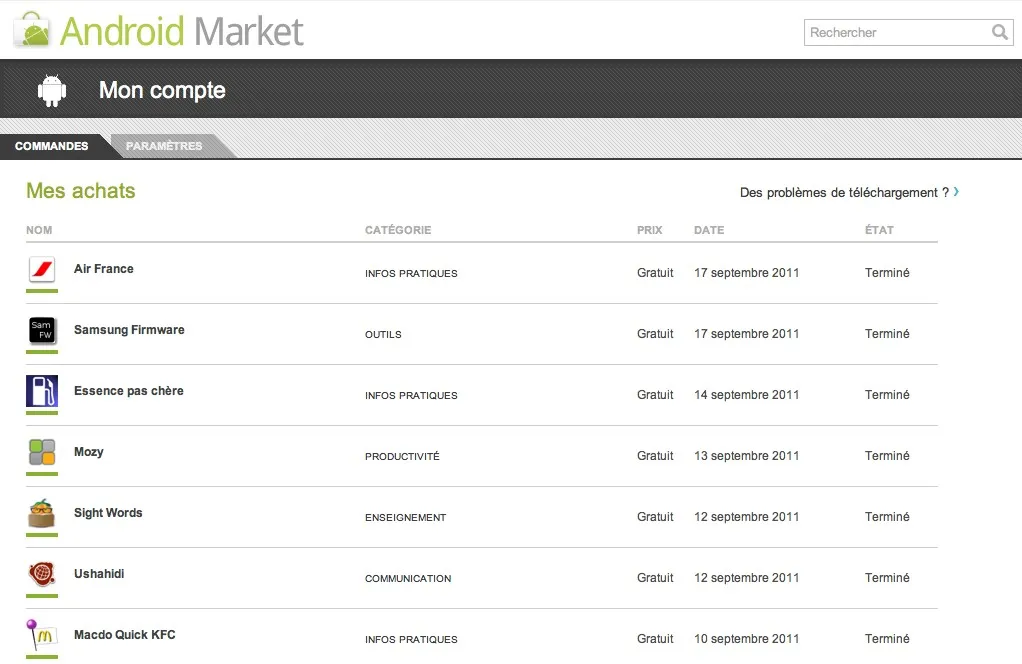Open the Sight Words app icon
The image size is (1022, 664).
coord(42,513)
